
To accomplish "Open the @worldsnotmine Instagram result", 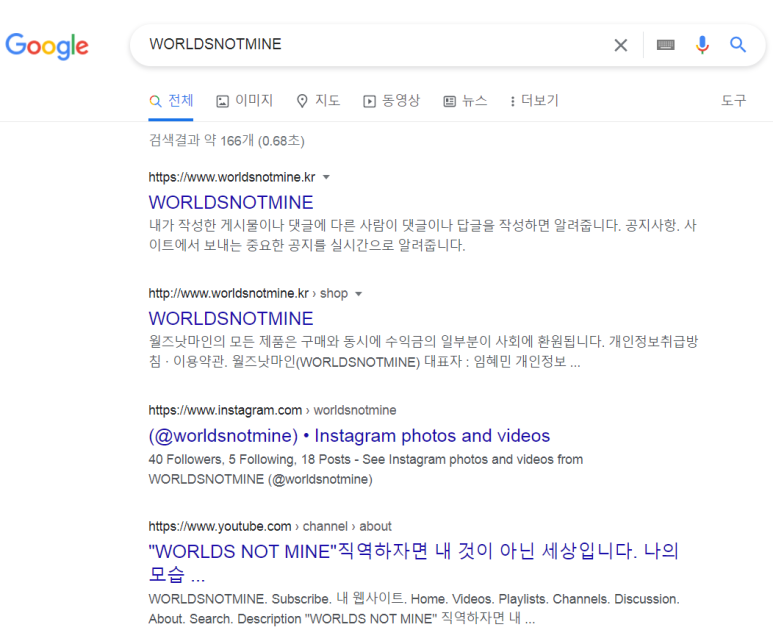I will point(349,436).
